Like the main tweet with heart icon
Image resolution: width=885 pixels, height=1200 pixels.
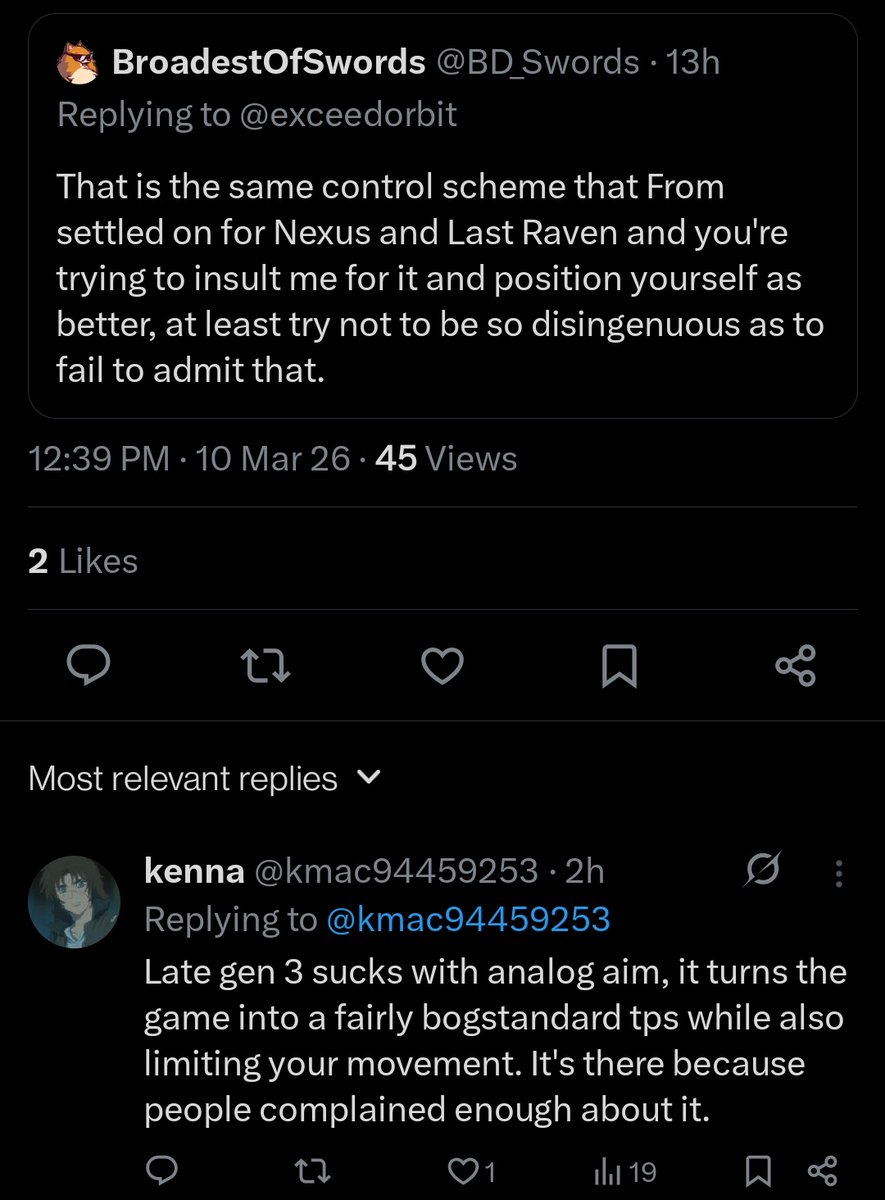[x=443, y=665]
